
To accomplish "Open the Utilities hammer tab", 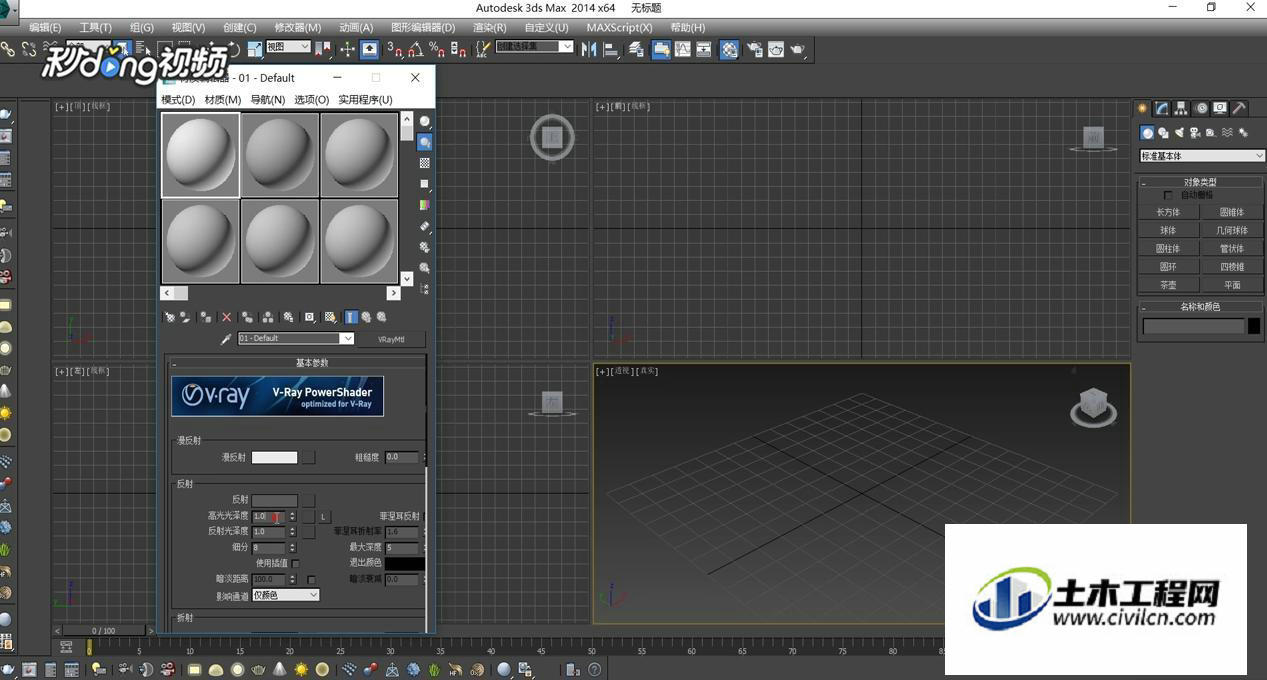I will (x=1239, y=108).
